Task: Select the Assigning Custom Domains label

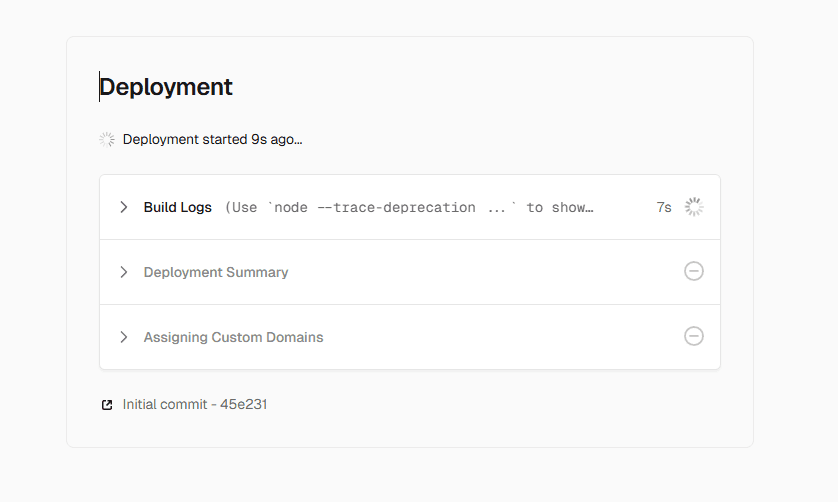Action: pyautogui.click(x=233, y=337)
